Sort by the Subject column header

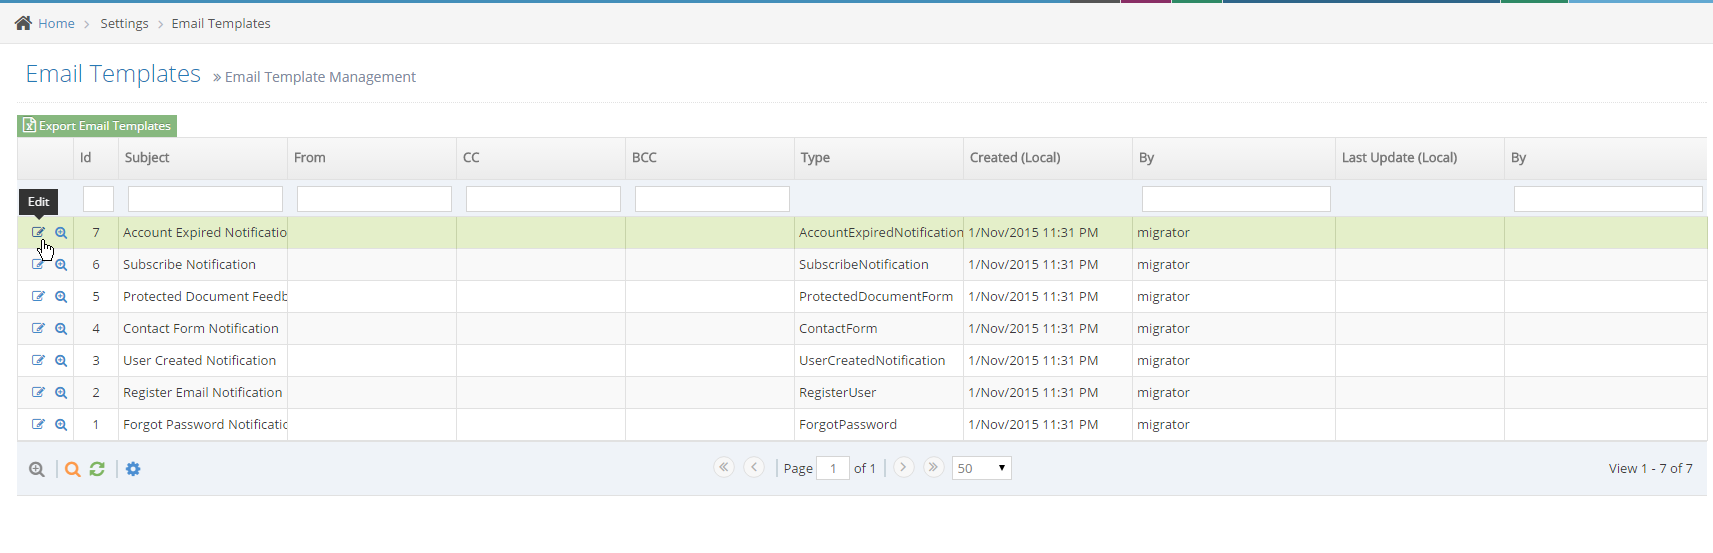click(x=147, y=157)
